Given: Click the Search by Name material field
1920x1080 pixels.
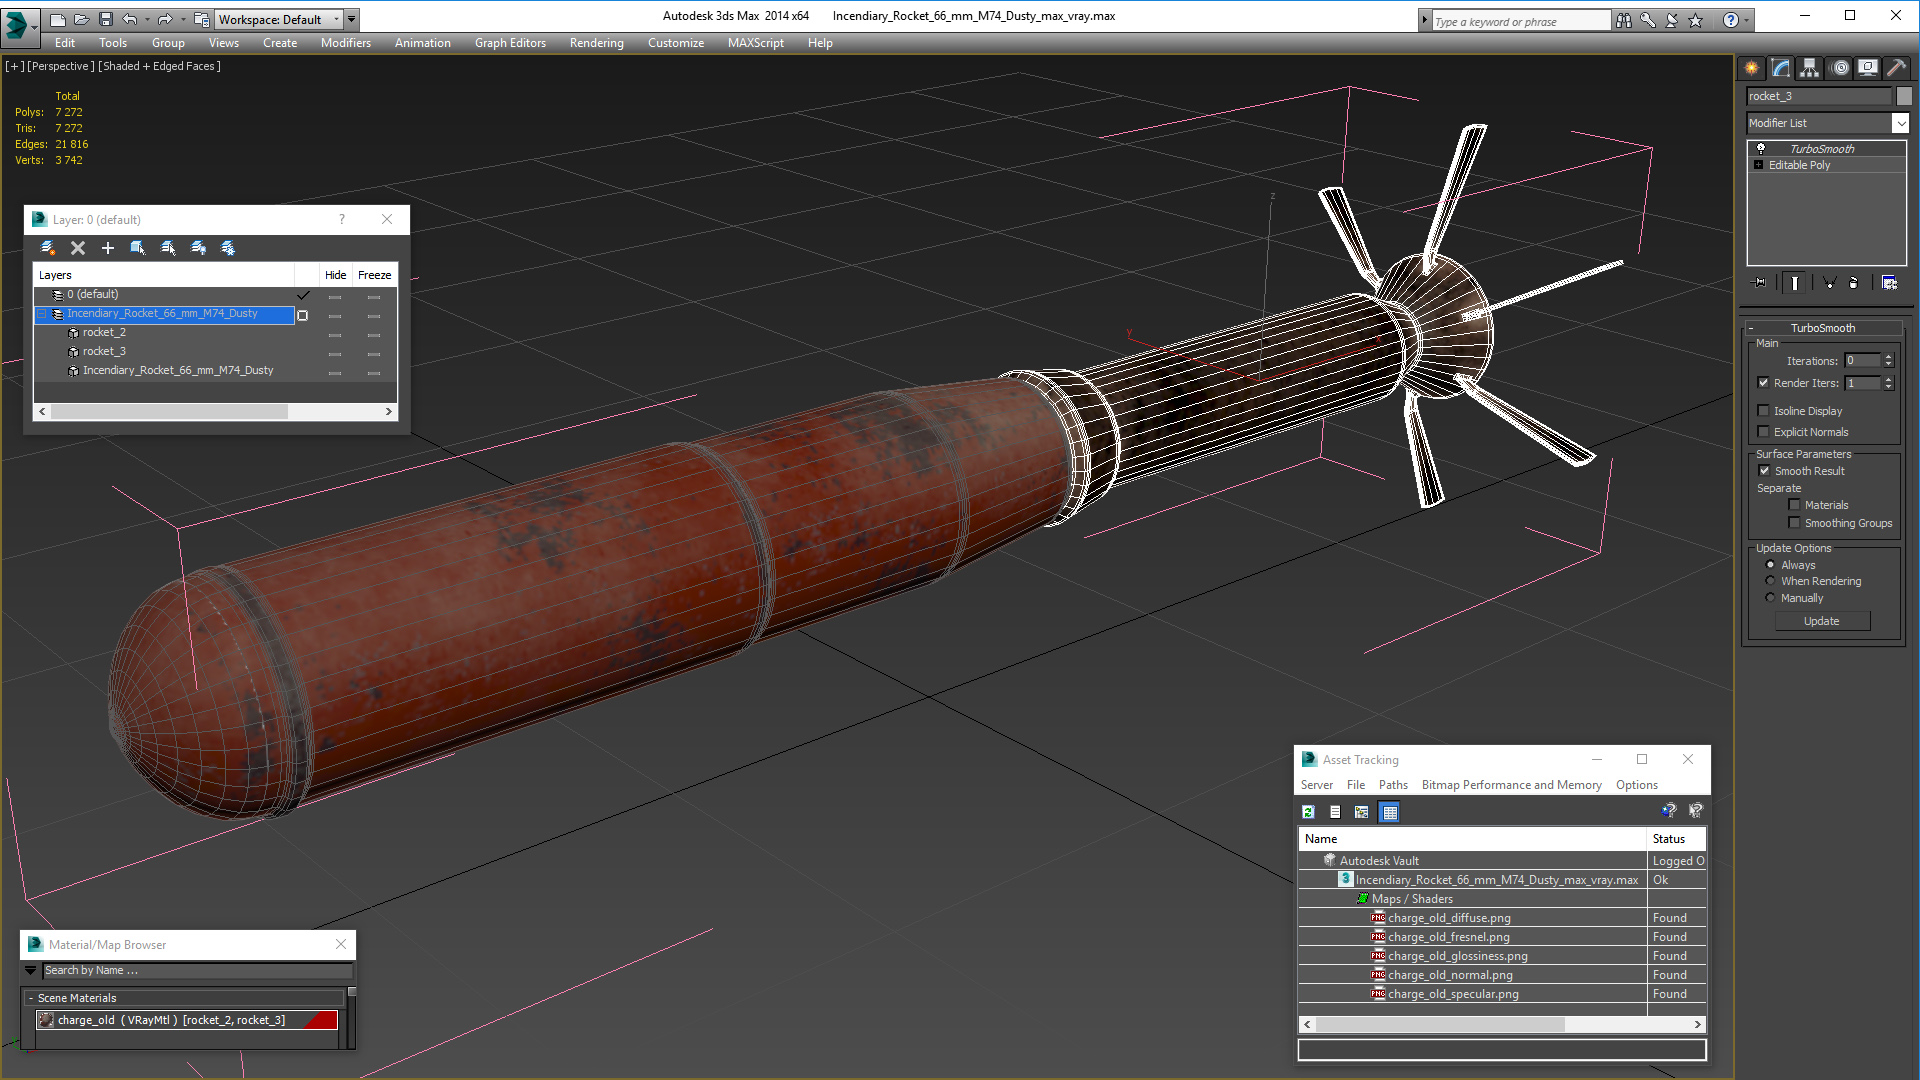Looking at the screenshot, I should coord(197,970).
